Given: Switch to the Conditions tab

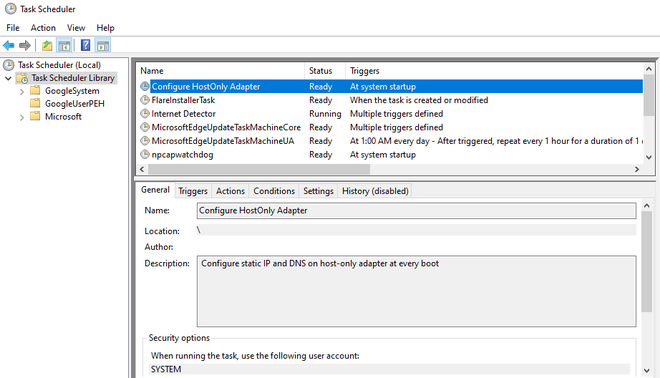Looking at the screenshot, I should point(274,191).
